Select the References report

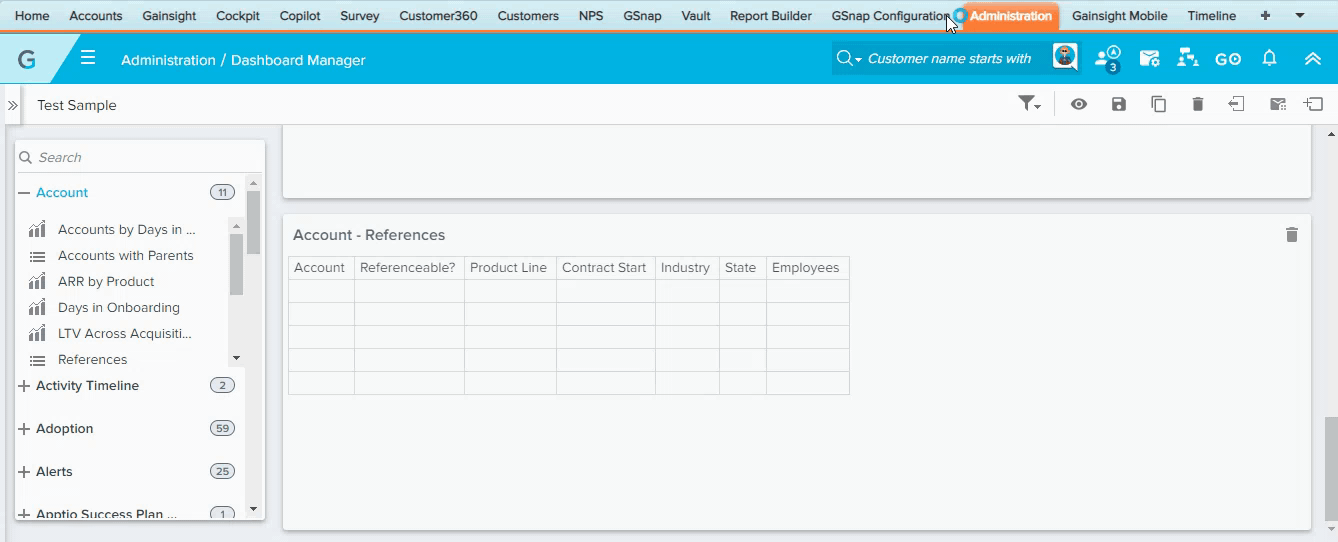[93, 360]
